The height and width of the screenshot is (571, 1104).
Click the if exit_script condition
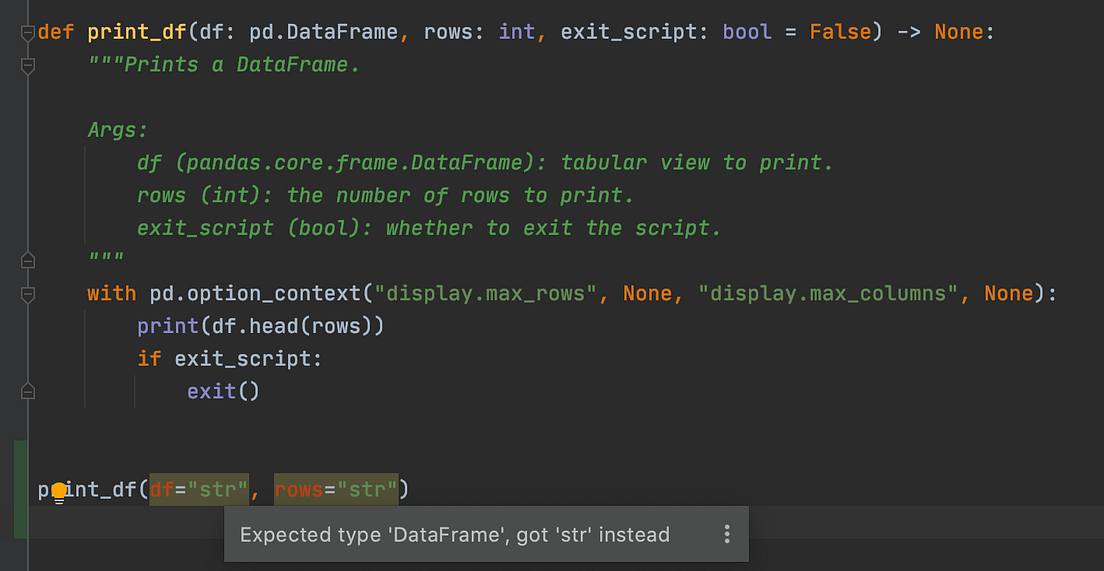pyautogui.click(x=230, y=358)
